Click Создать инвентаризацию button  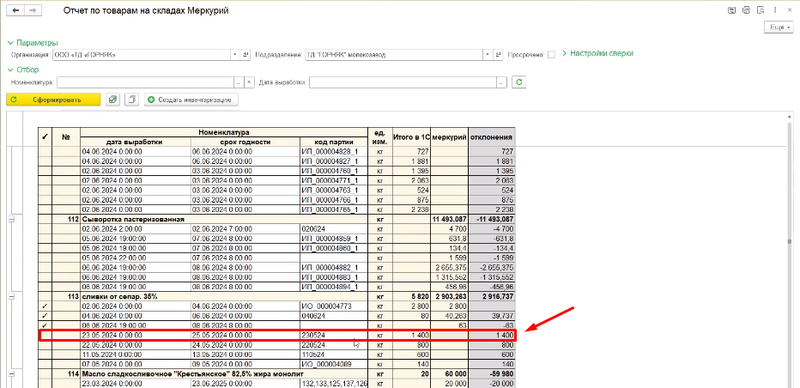pyautogui.click(x=191, y=100)
